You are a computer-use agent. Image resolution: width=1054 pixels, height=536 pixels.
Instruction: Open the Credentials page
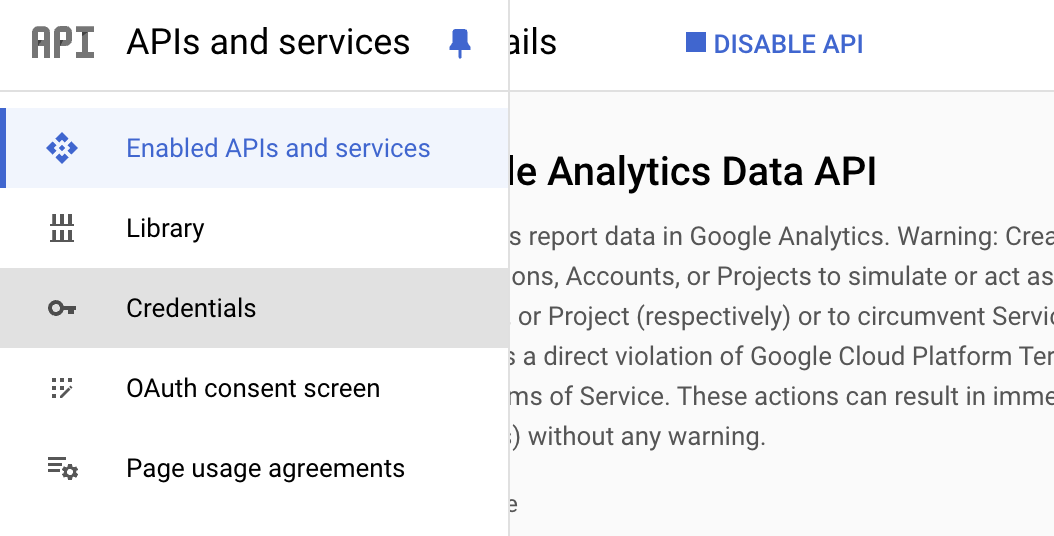point(254,308)
